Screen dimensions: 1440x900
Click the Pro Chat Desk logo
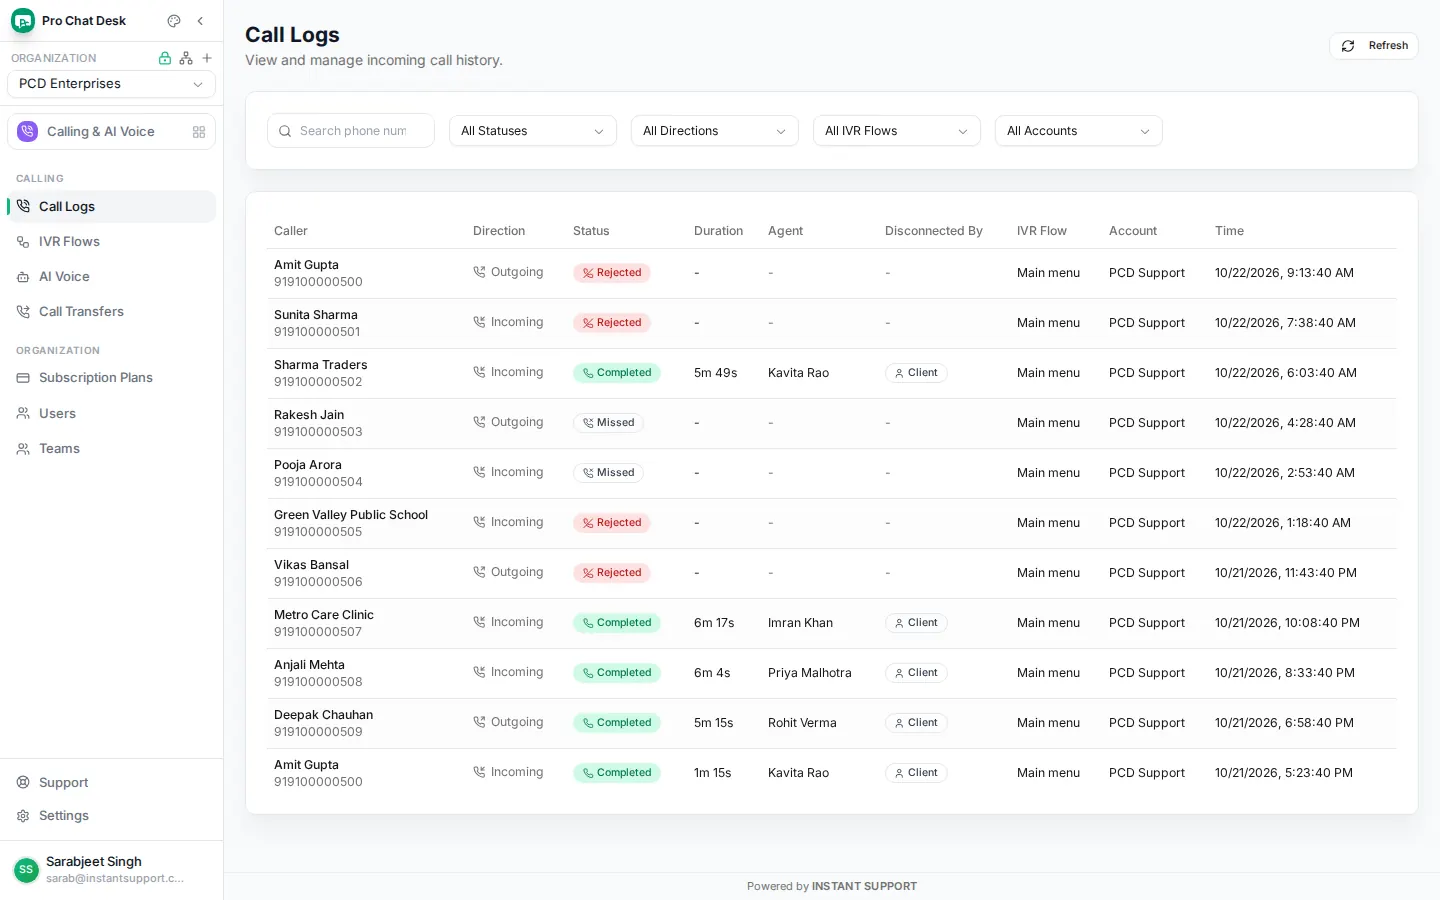point(23,21)
